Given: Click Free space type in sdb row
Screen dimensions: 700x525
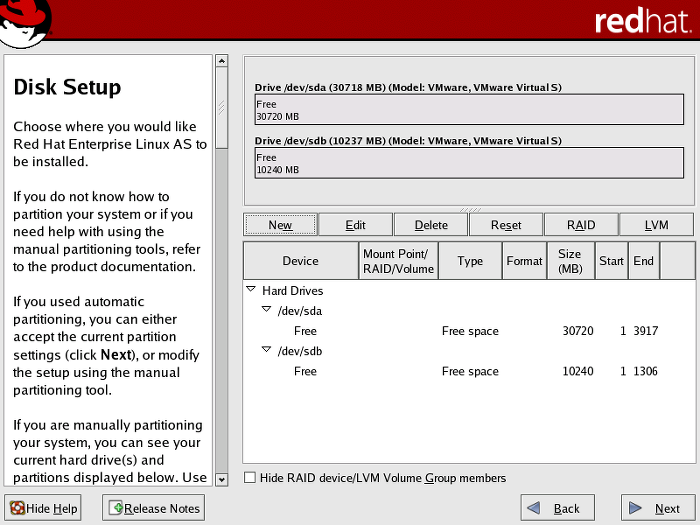Looking at the screenshot, I should pos(470,371).
